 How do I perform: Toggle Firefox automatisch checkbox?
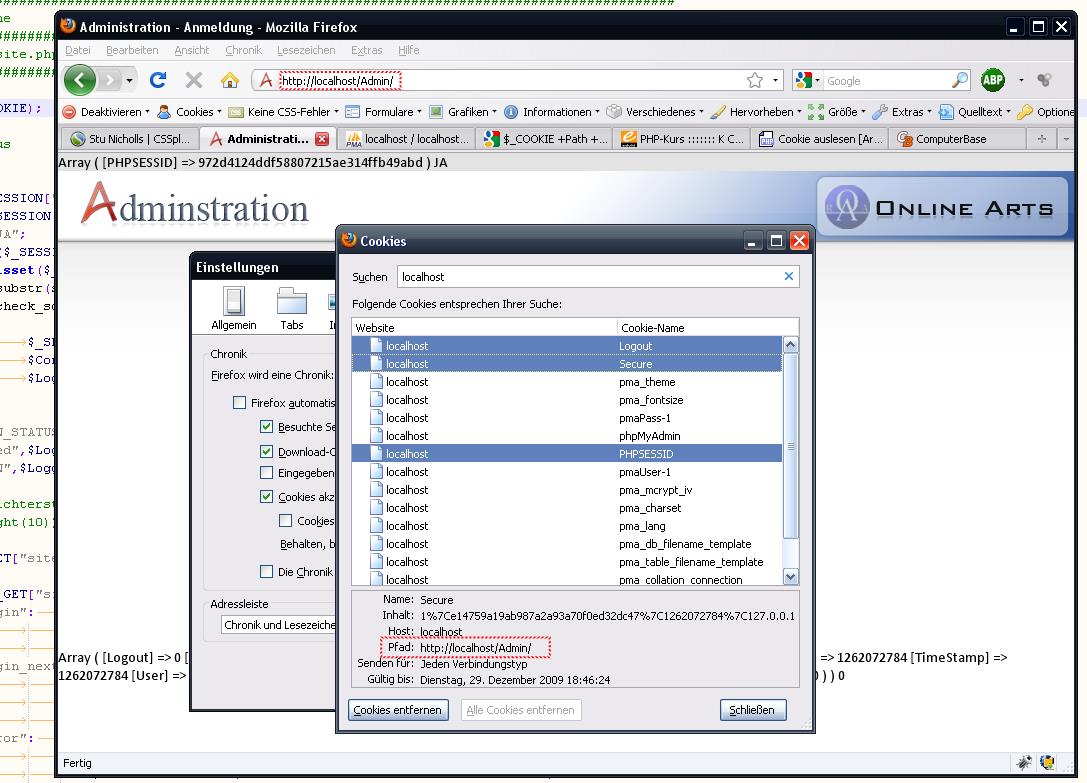click(x=240, y=402)
